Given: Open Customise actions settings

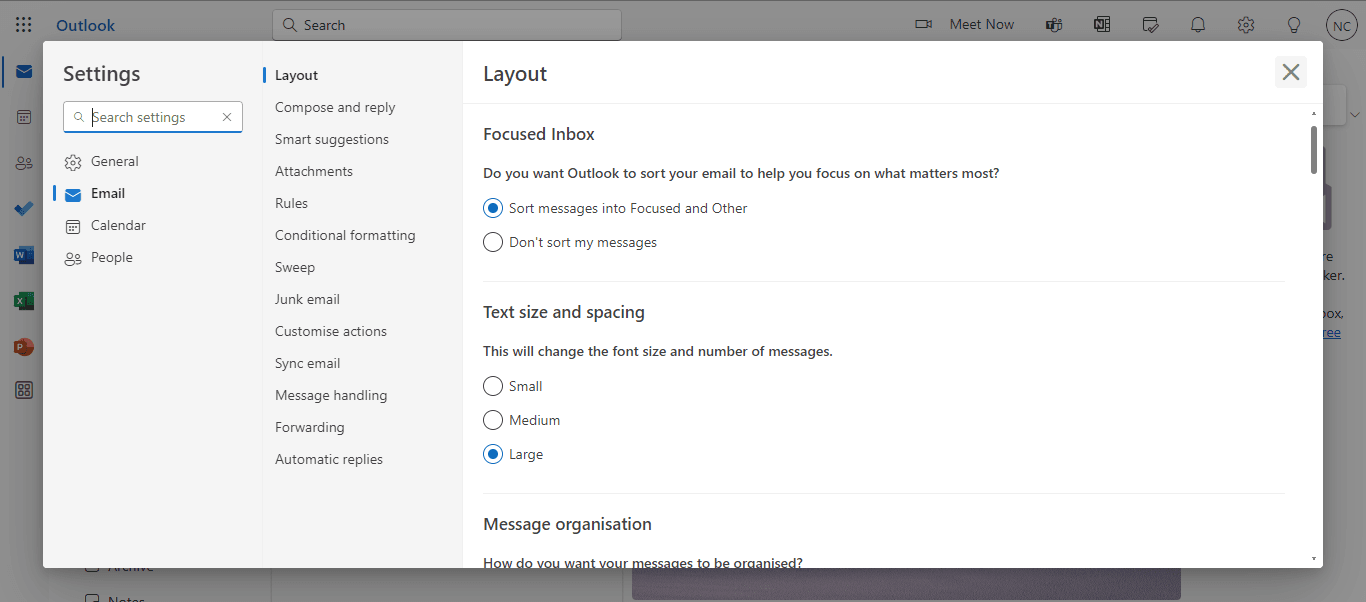Looking at the screenshot, I should pyautogui.click(x=331, y=331).
